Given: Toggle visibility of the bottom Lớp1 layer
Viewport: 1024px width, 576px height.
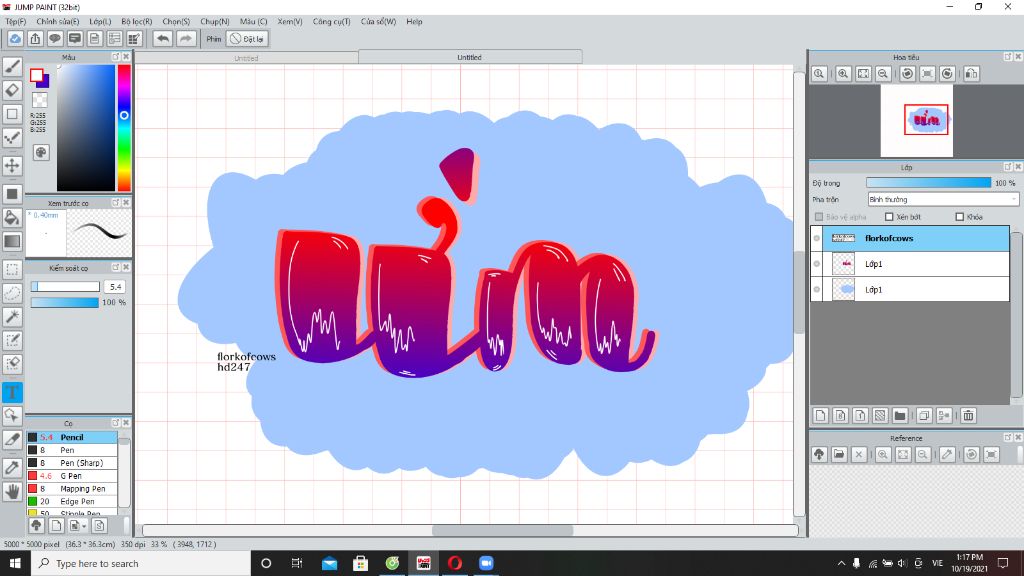Looking at the screenshot, I should tap(816, 289).
